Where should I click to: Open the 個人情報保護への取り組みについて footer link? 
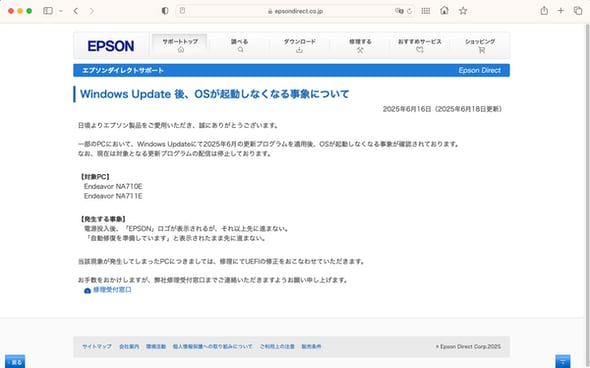point(213,347)
